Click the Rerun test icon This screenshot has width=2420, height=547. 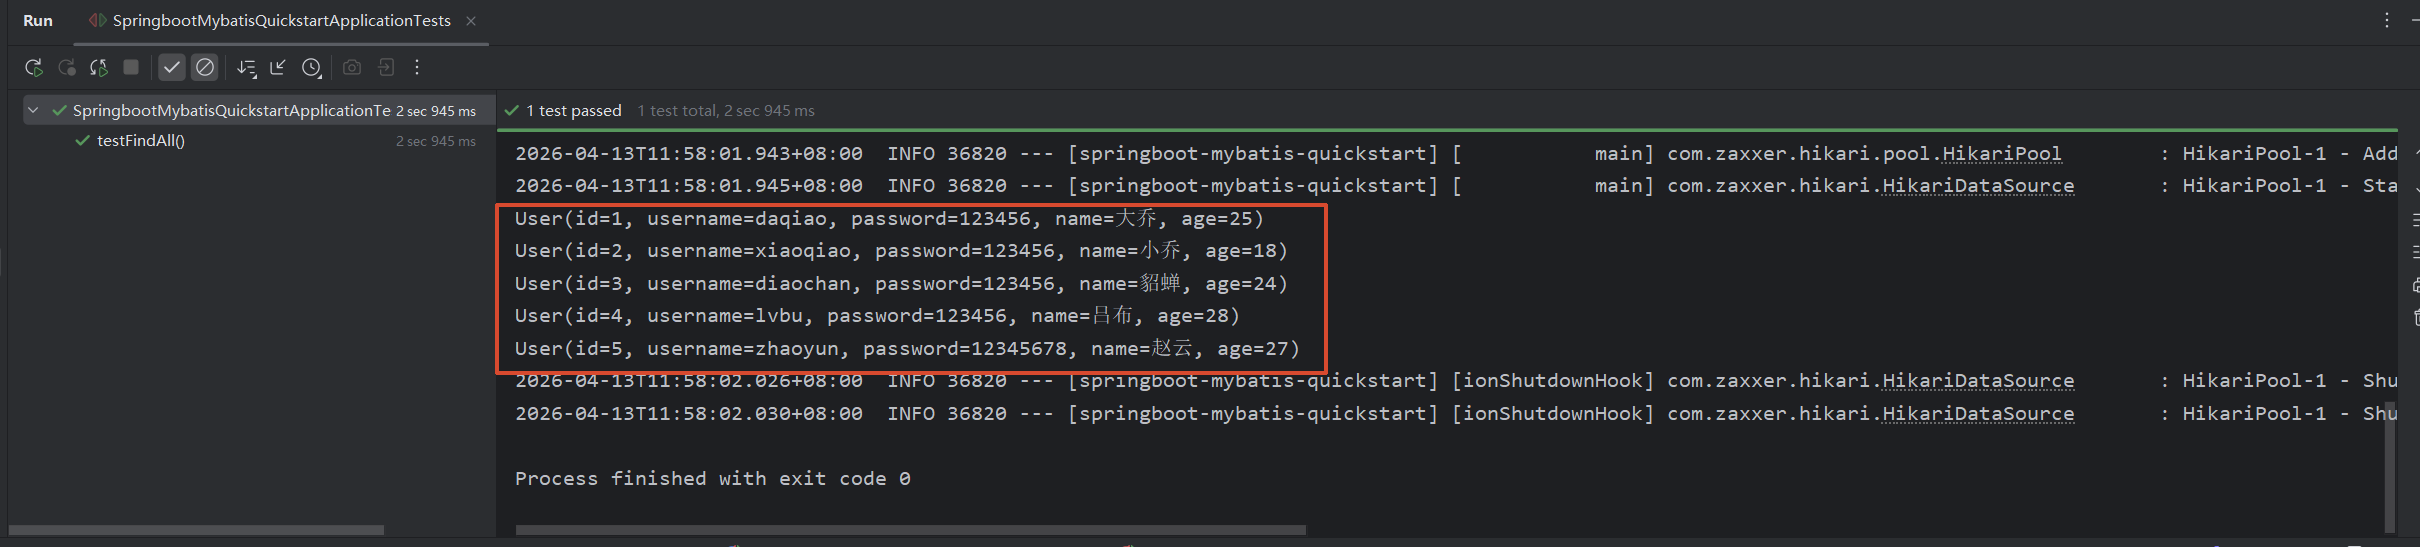pos(34,67)
